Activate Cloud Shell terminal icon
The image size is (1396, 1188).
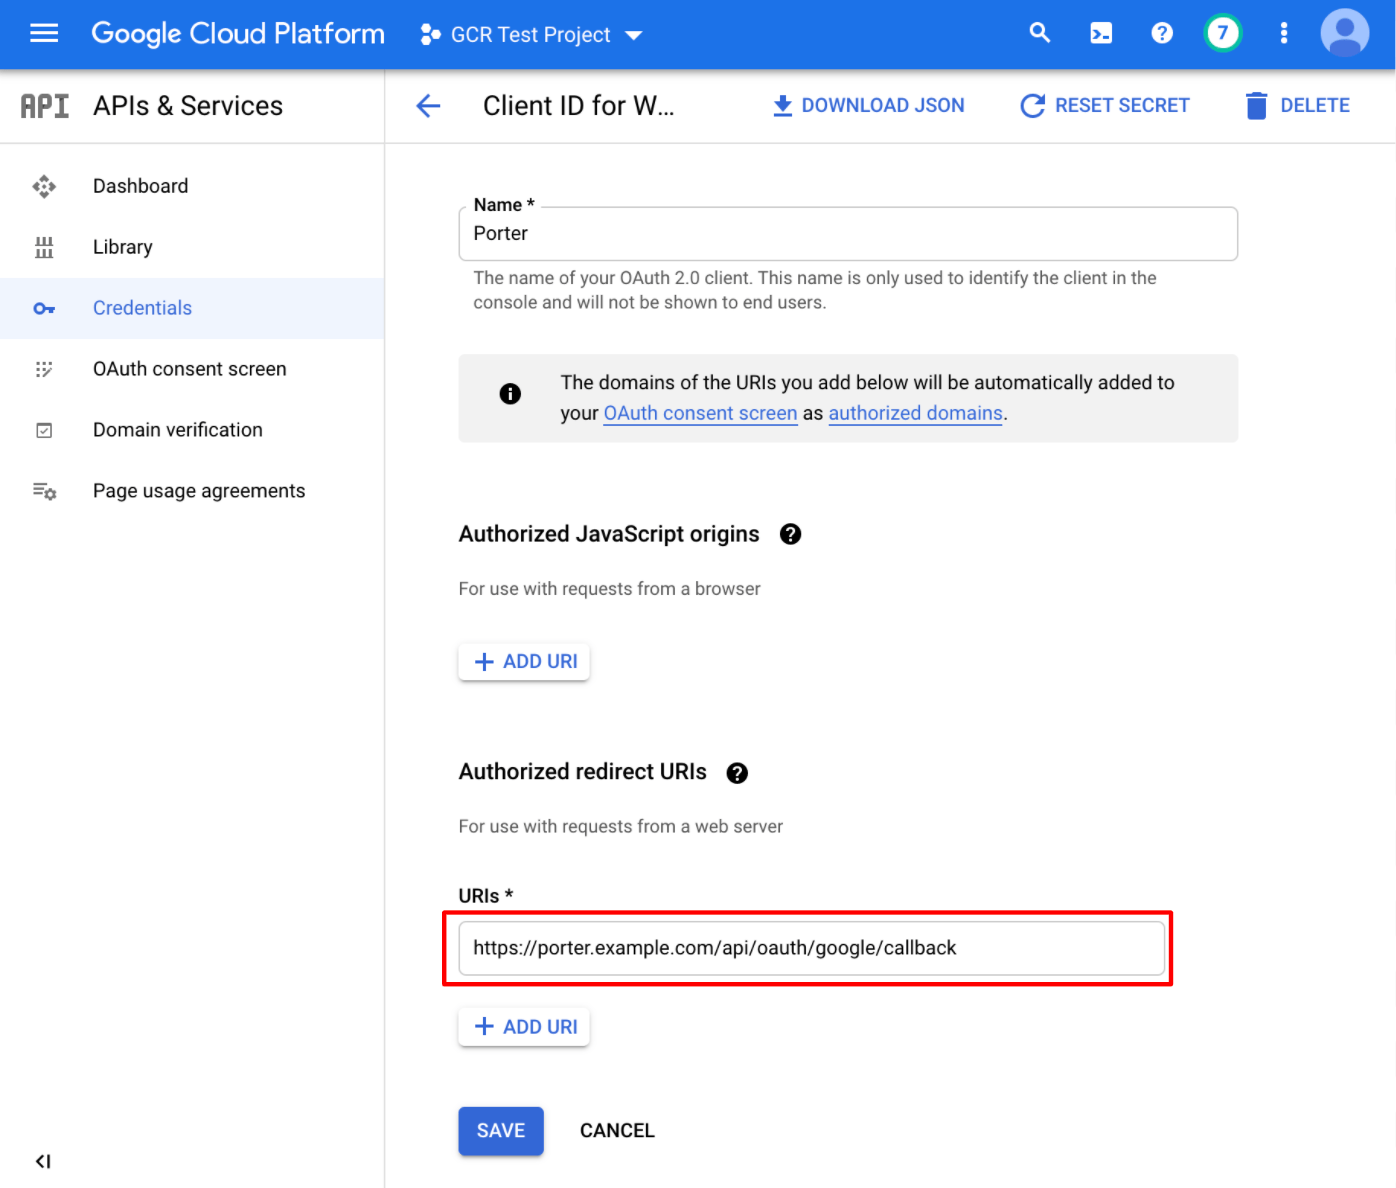1101,34
